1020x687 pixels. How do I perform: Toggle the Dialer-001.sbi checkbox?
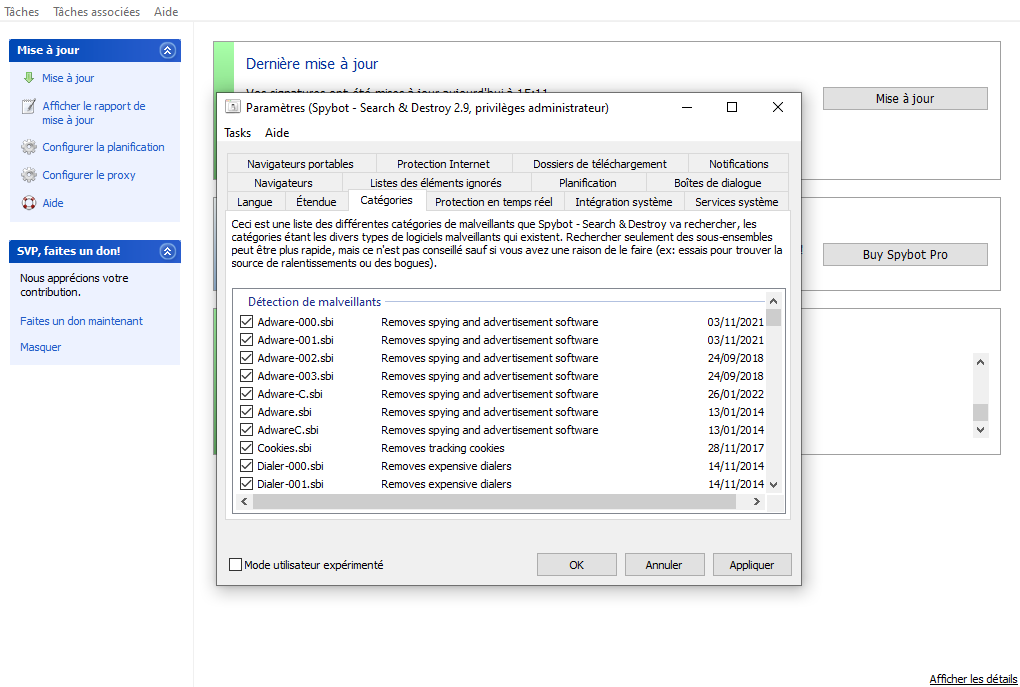pyautogui.click(x=247, y=484)
